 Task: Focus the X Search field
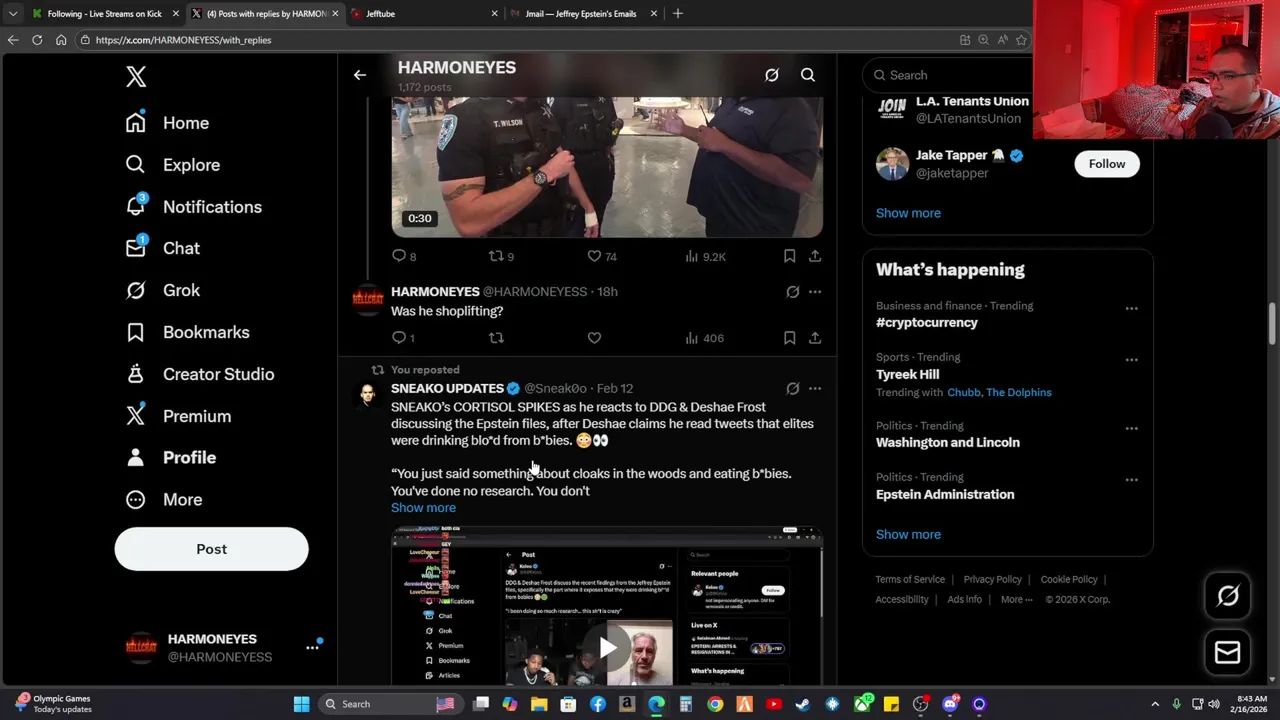point(950,75)
